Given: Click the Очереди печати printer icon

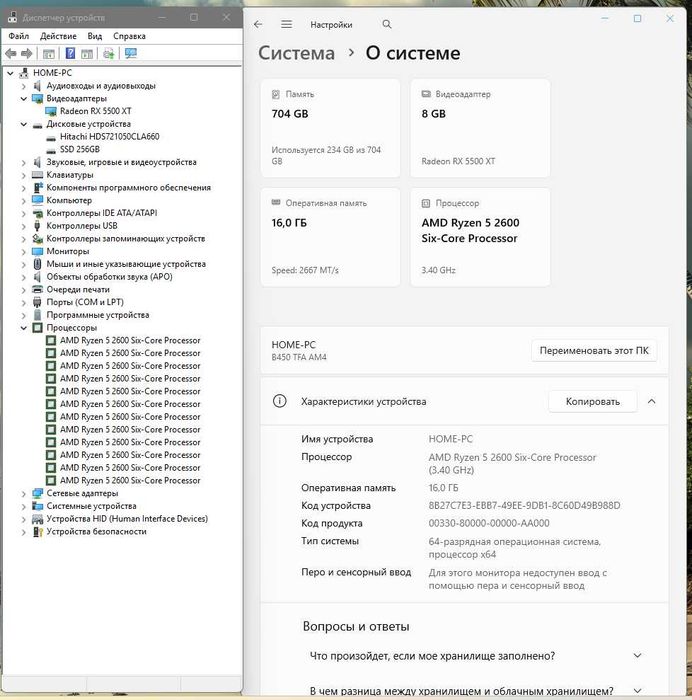Looking at the screenshot, I should [38, 289].
